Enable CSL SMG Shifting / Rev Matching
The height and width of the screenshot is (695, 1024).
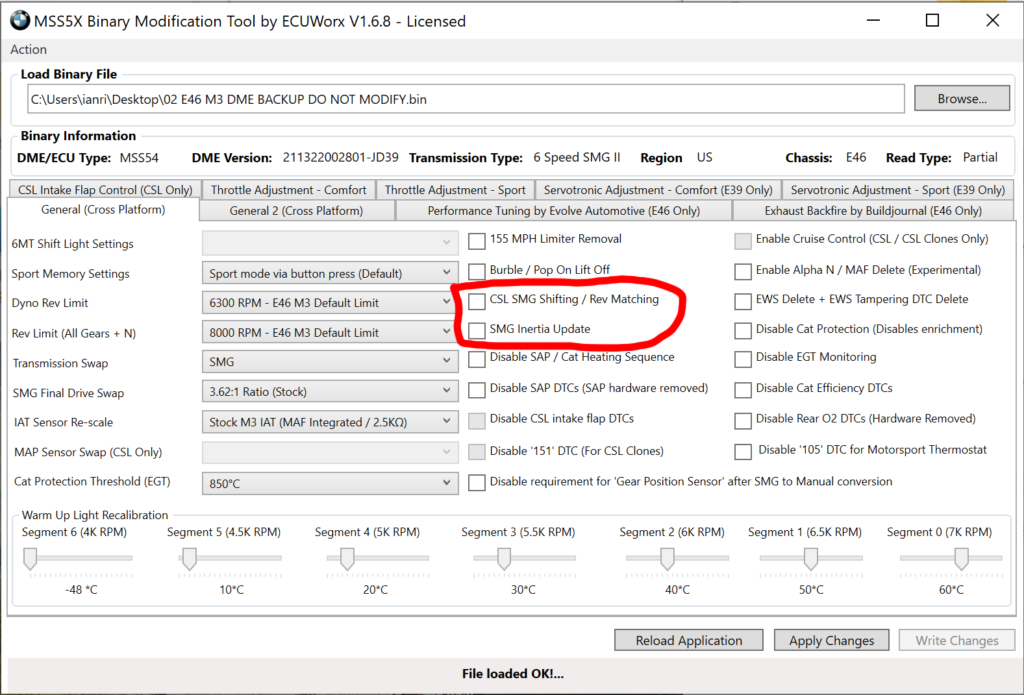477,300
